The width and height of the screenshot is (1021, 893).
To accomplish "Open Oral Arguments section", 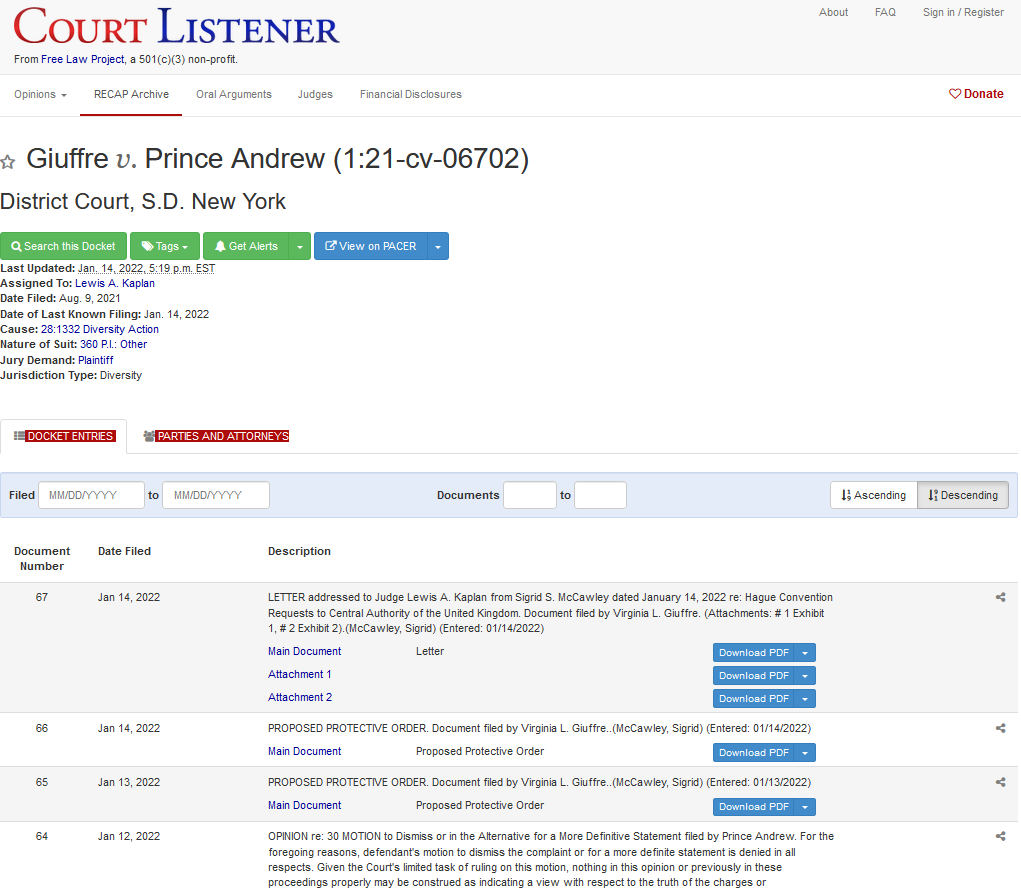I will 234,94.
